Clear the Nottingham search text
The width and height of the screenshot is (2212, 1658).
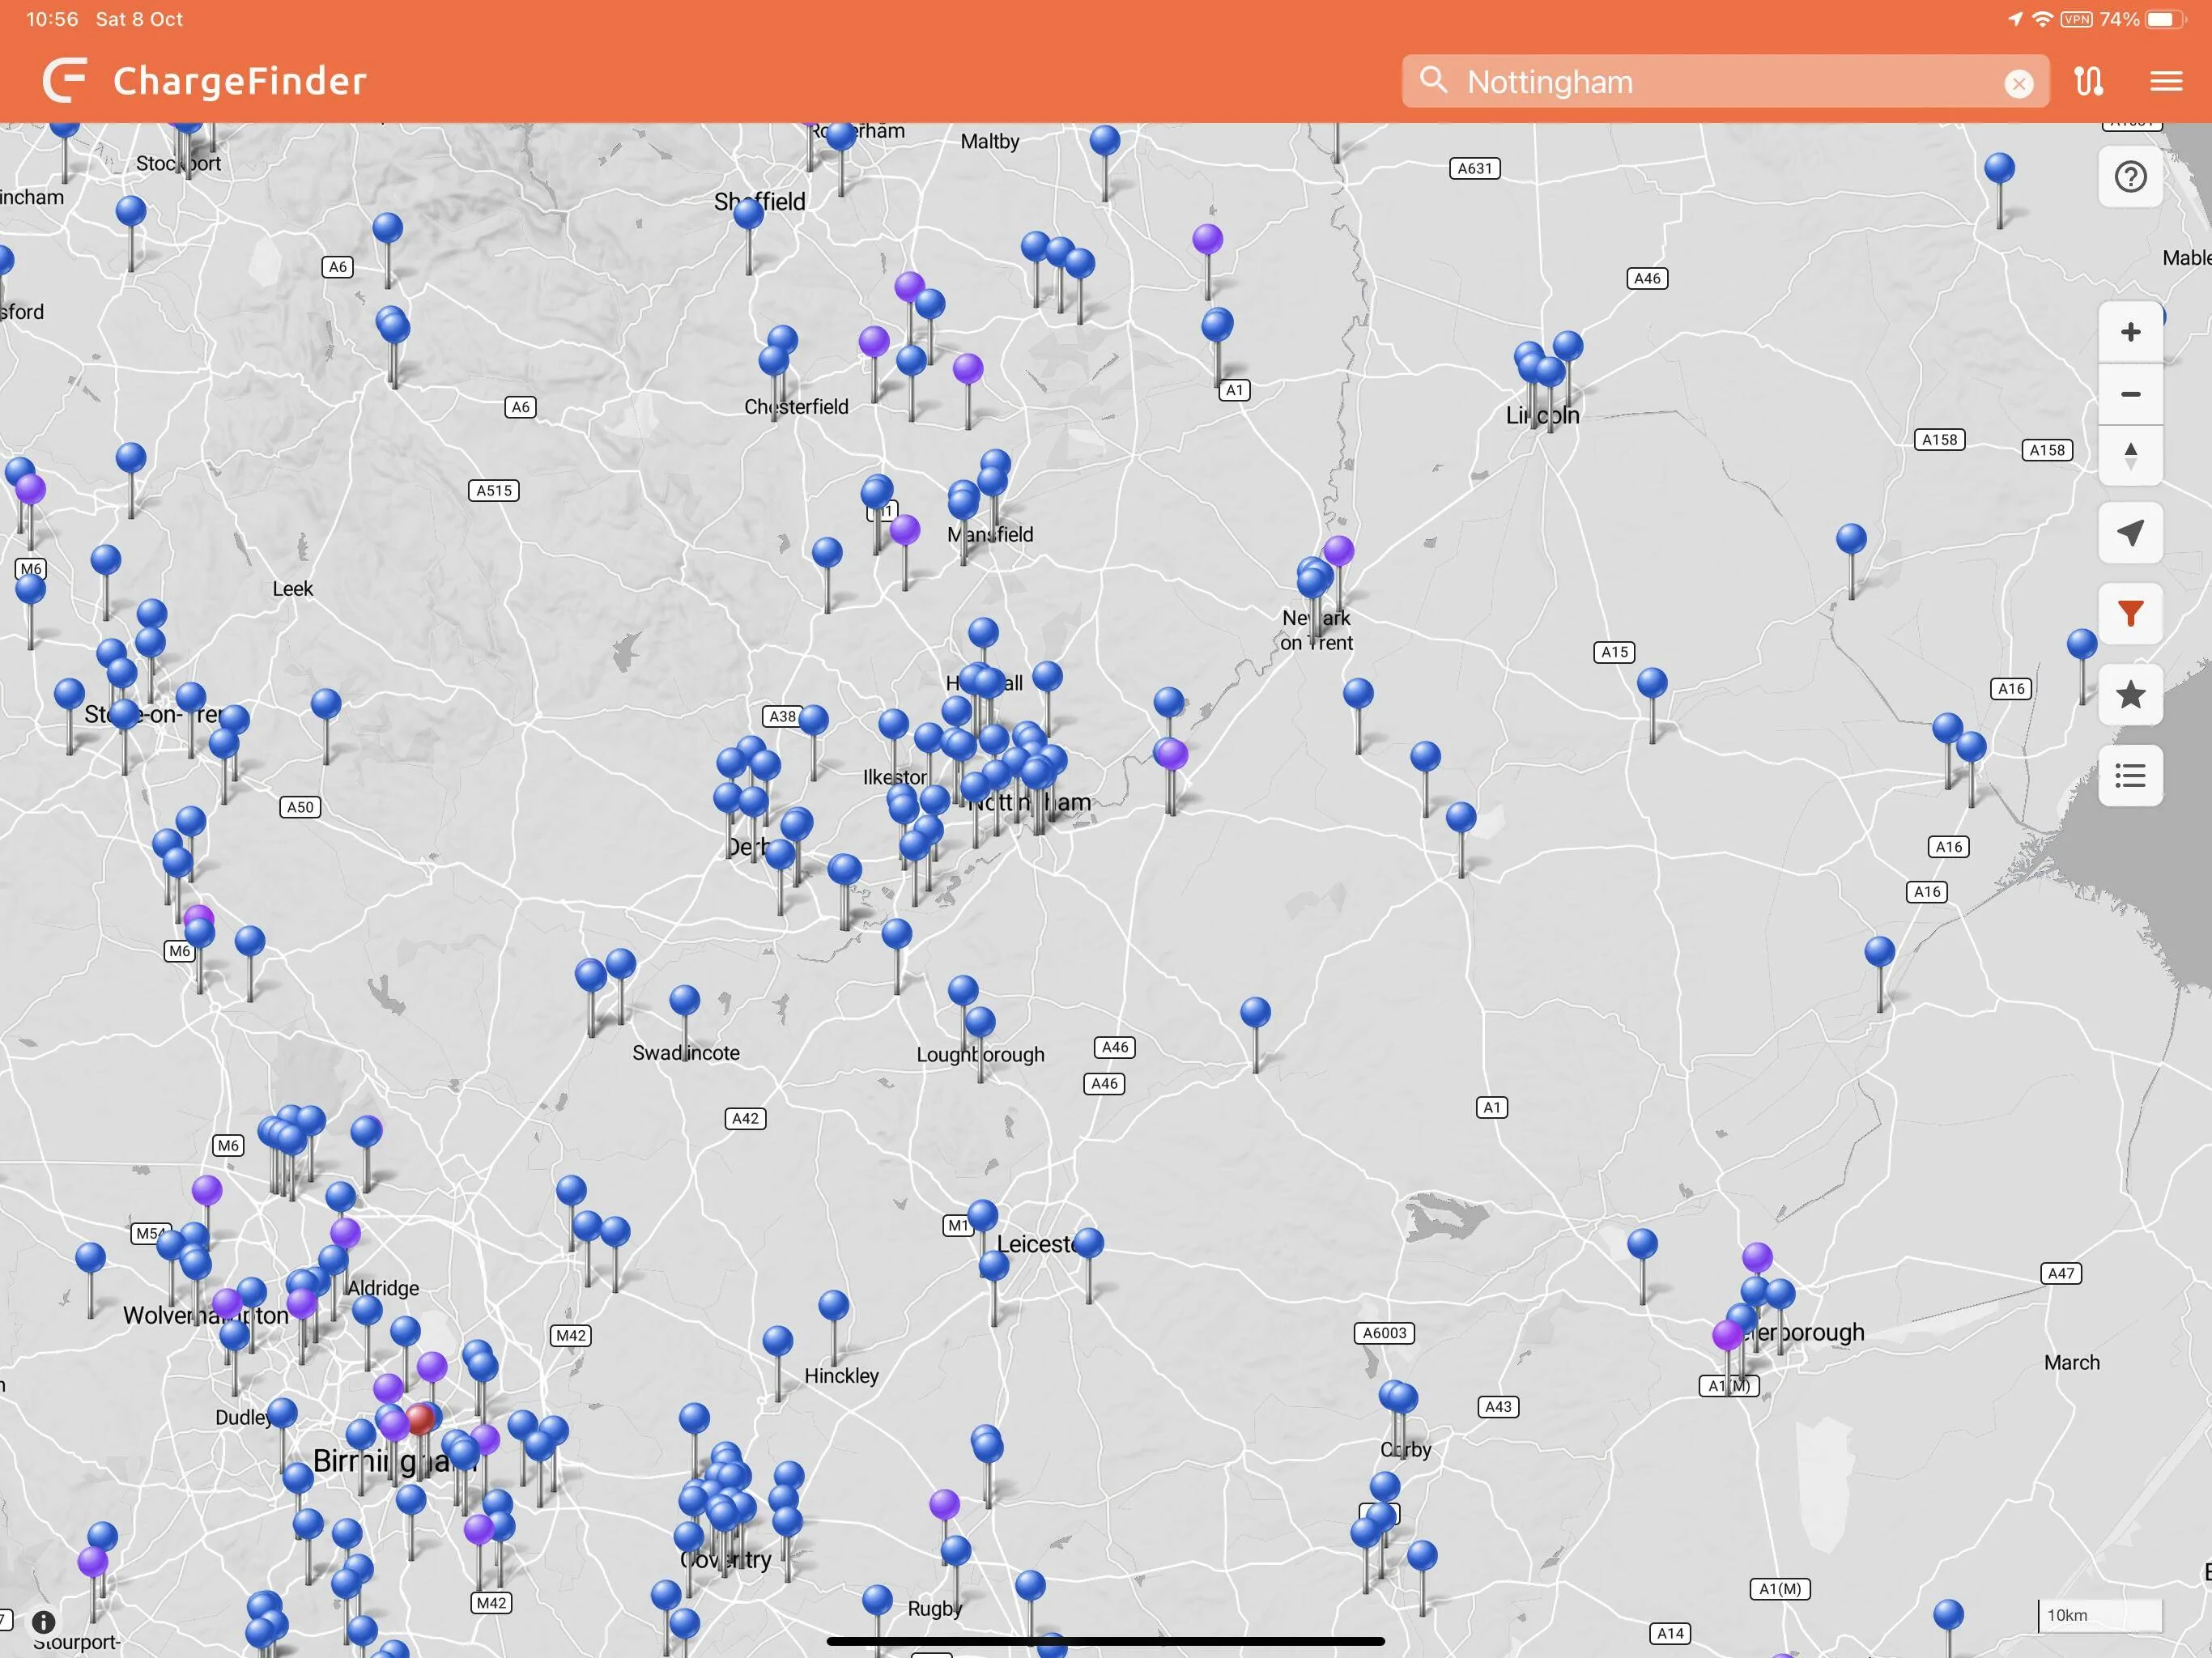(2018, 83)
